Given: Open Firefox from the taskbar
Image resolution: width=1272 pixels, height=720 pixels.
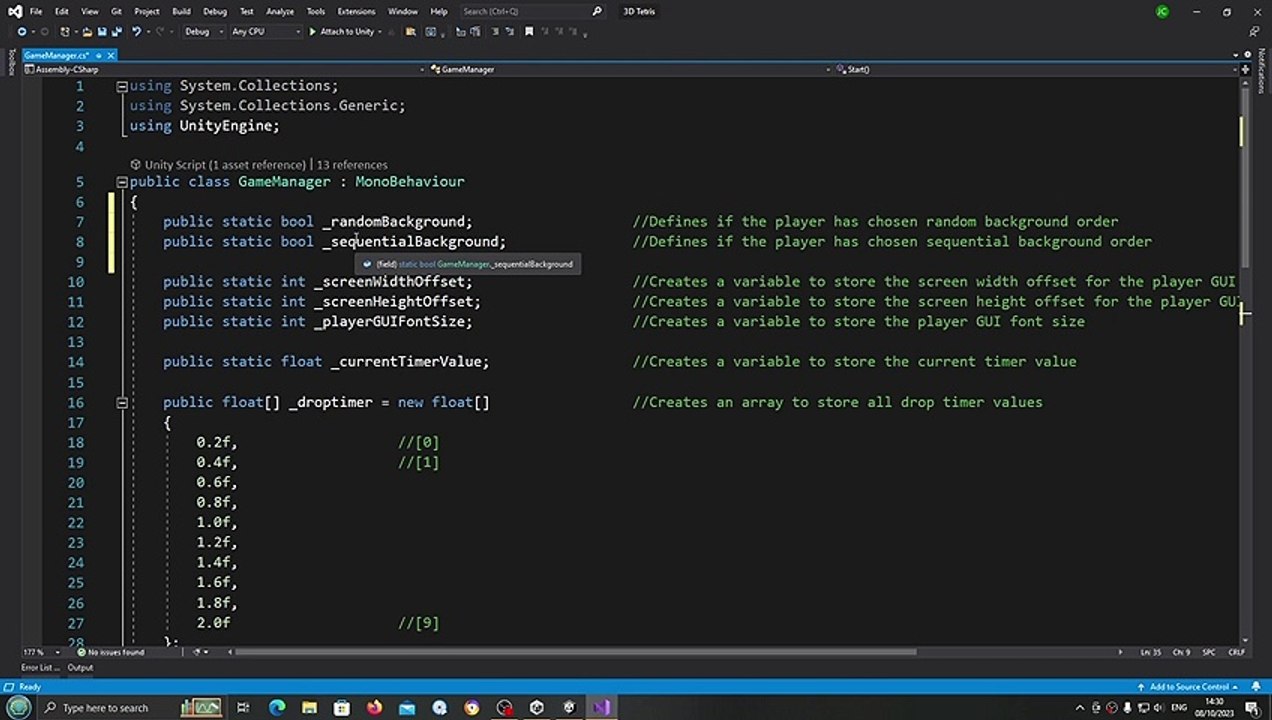Looking at the screenshot, I should [x=374, y=707].
